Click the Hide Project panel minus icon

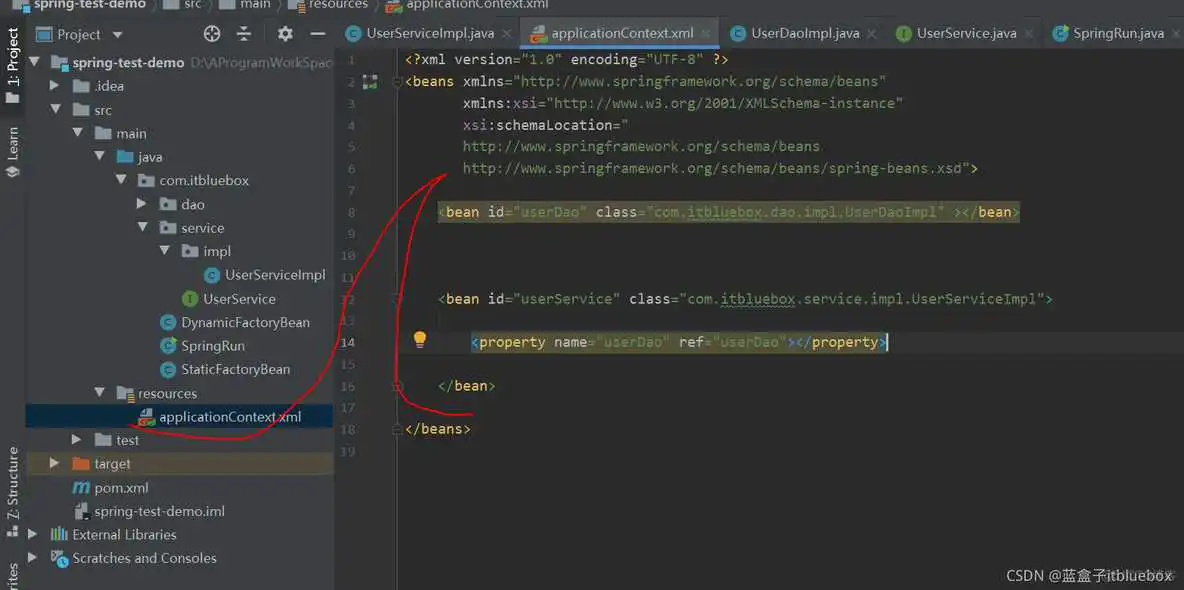[317, 33]
